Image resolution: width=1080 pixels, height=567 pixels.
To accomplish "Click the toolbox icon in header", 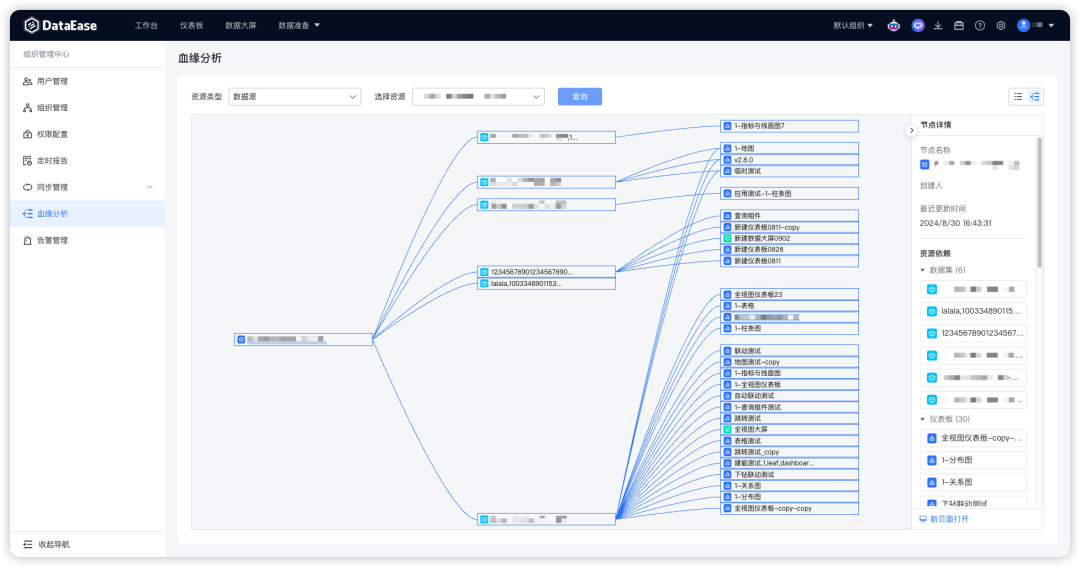I will click(959, 25).
